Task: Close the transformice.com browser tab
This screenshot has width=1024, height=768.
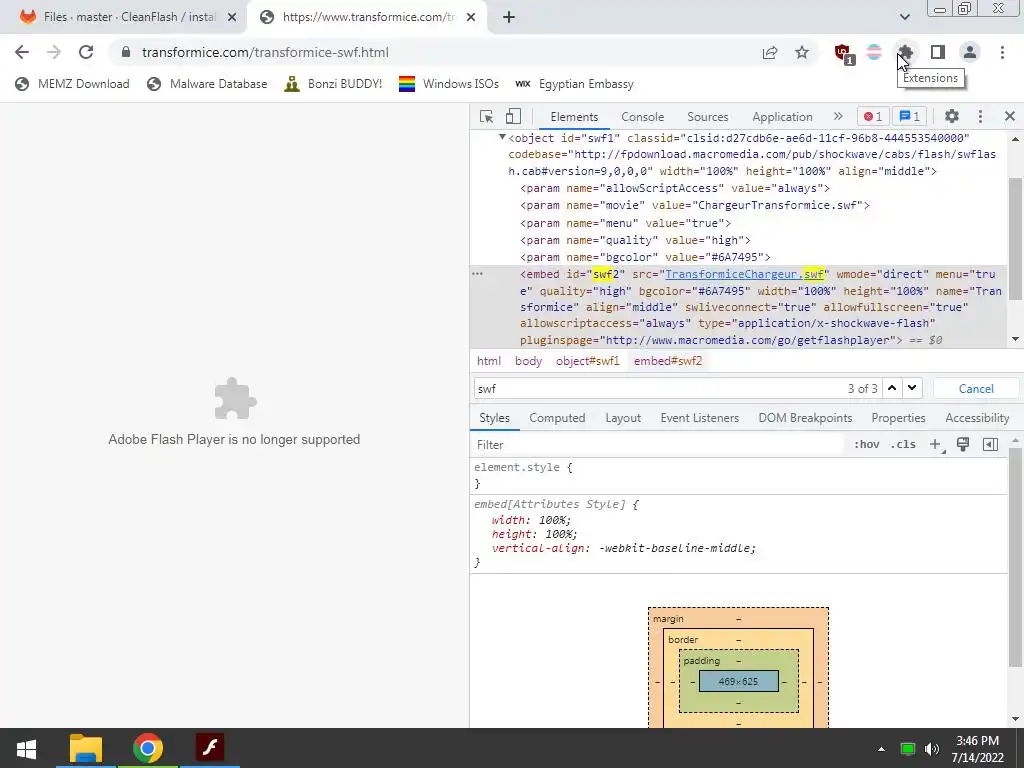Action: [x=471, y=18]
